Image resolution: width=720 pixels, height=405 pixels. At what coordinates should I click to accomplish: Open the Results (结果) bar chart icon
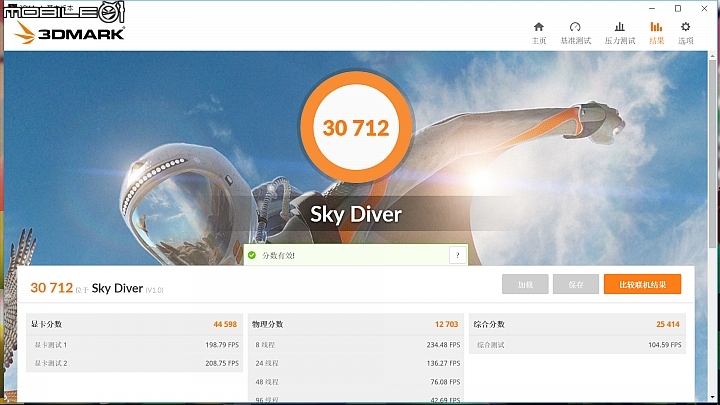[656, 27]
